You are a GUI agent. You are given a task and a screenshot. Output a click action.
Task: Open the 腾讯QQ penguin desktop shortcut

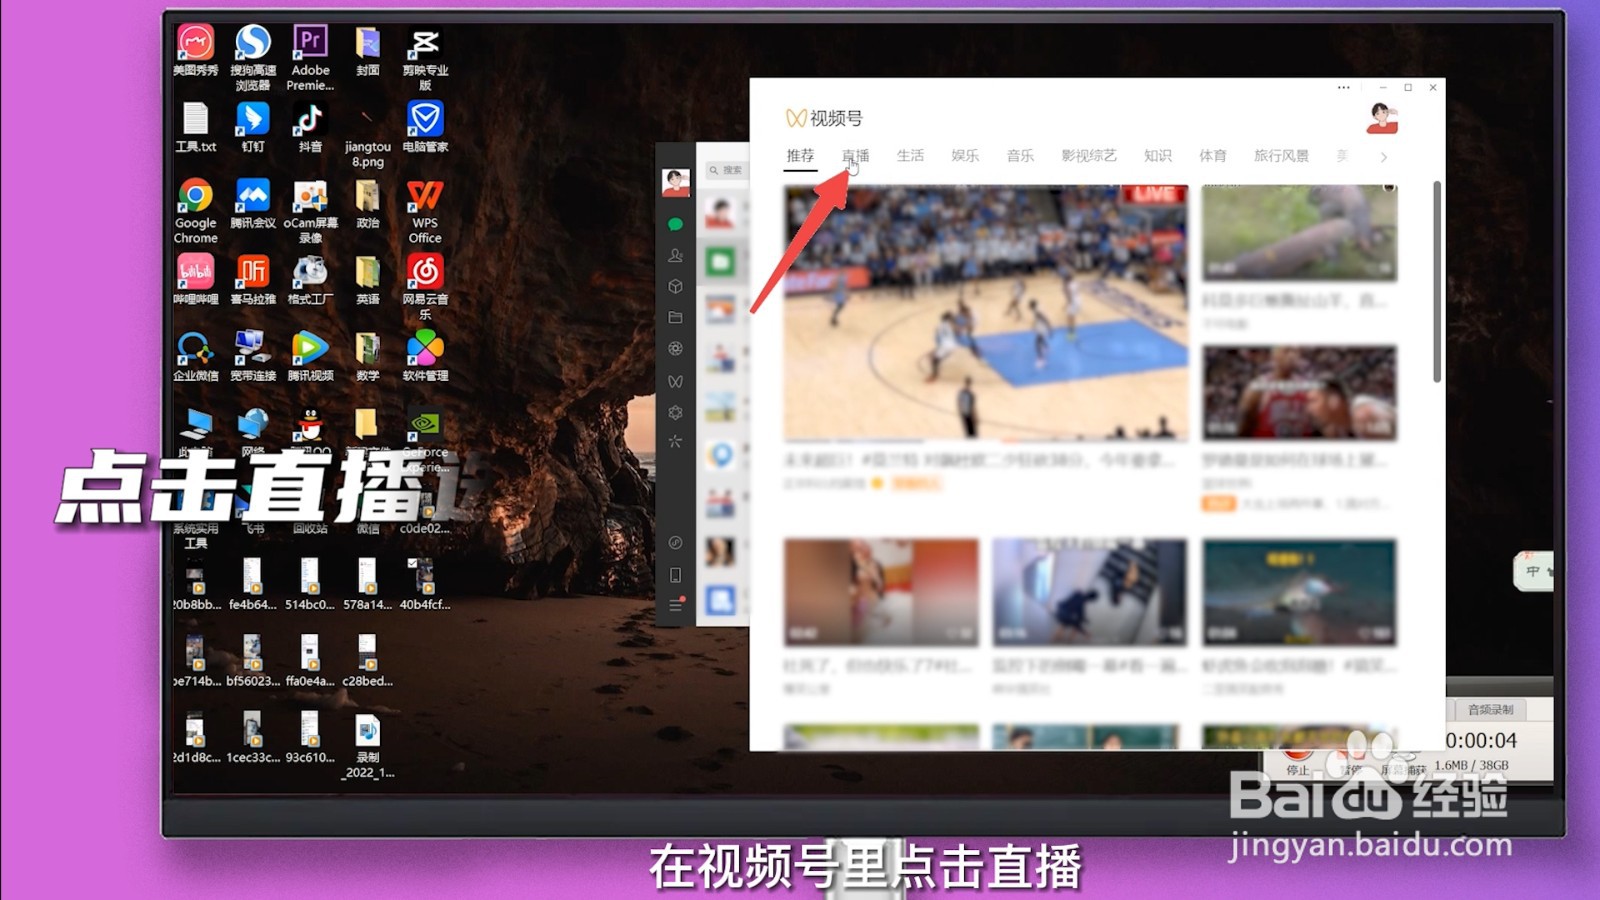click(310, 430)
